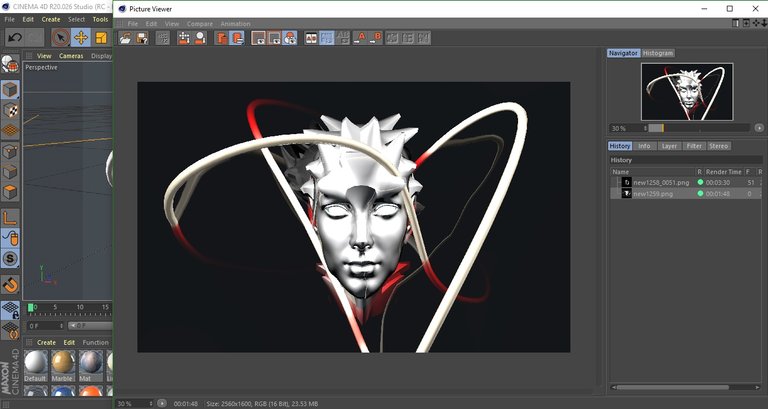Toggle Model mode cube icon
Image resolution: width=768 pixels, height=409 pixels.
(x=10, y=90)
